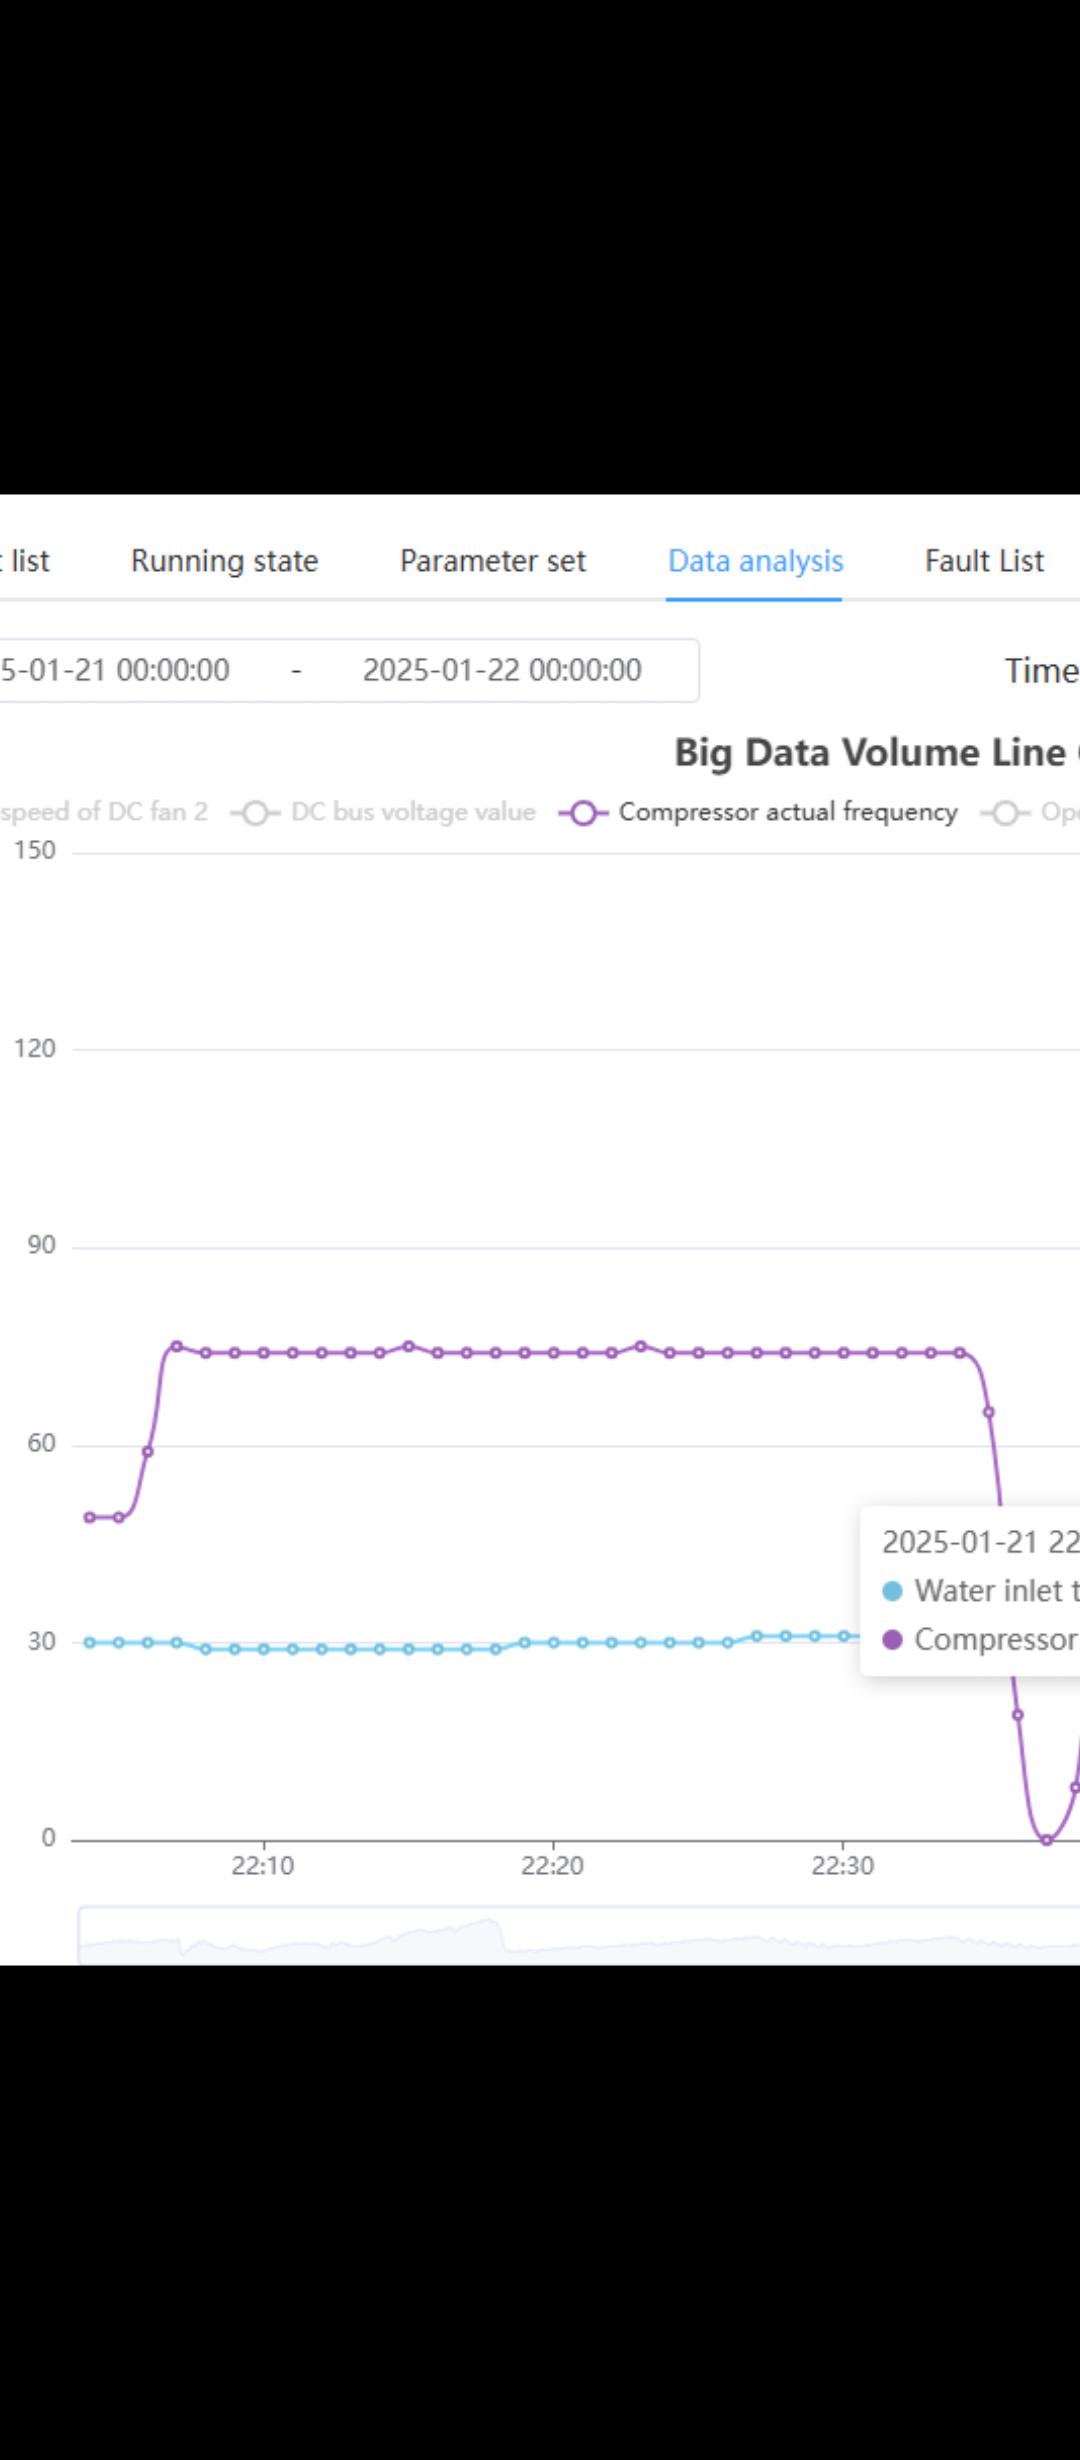This screenshot has height=2460, width=1080.
Task: Switch to the Running state tab
Action: [224, 561]
